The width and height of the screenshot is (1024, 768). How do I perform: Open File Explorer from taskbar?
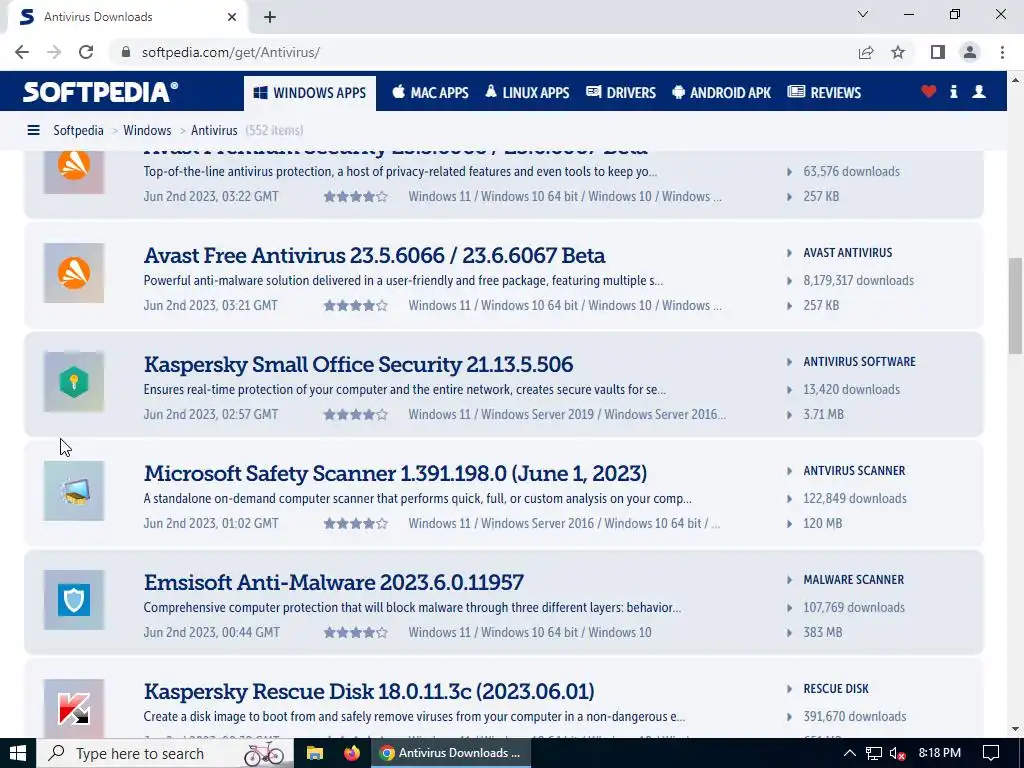(x=315, y=753)
